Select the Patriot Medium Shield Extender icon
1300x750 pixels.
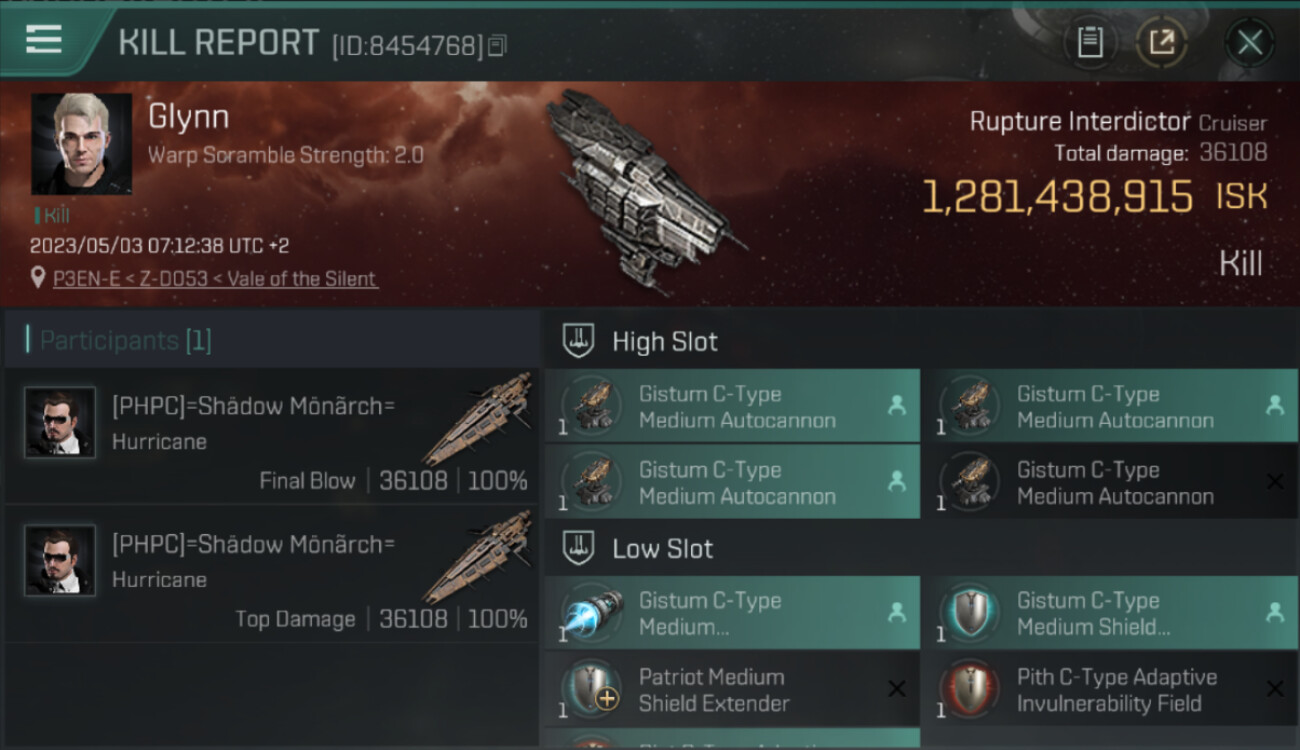pyautogui.click(x=592, y=689)
